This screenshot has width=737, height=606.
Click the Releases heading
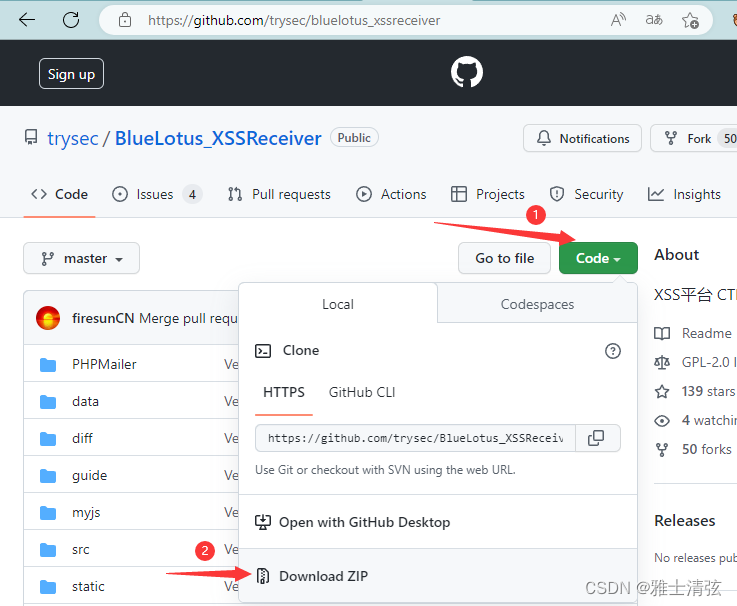click(x=684, y=521)
